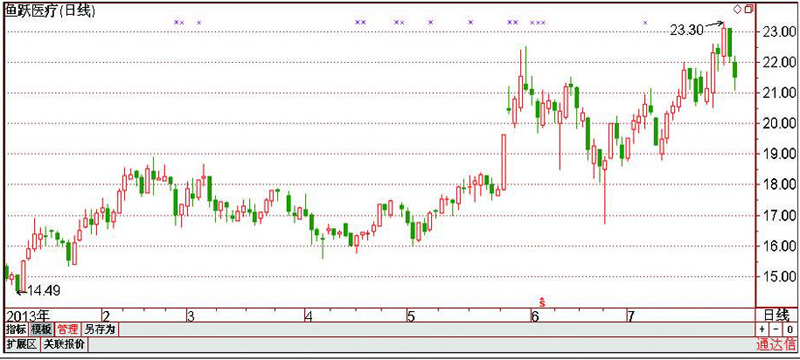
Task: Click month 5 on the time axis
Action: coord(411,316)
